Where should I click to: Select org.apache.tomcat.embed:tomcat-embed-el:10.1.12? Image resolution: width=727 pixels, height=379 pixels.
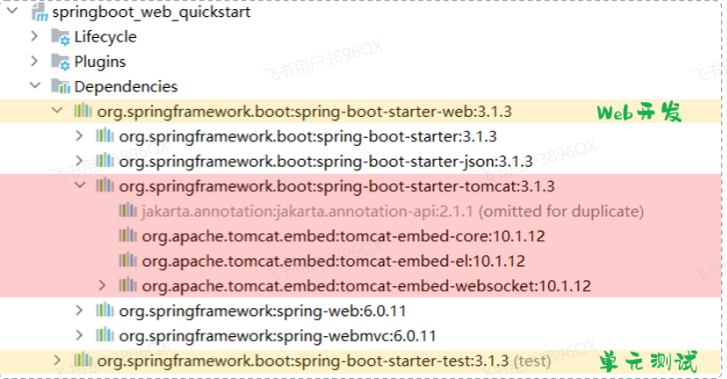[333, 261]
